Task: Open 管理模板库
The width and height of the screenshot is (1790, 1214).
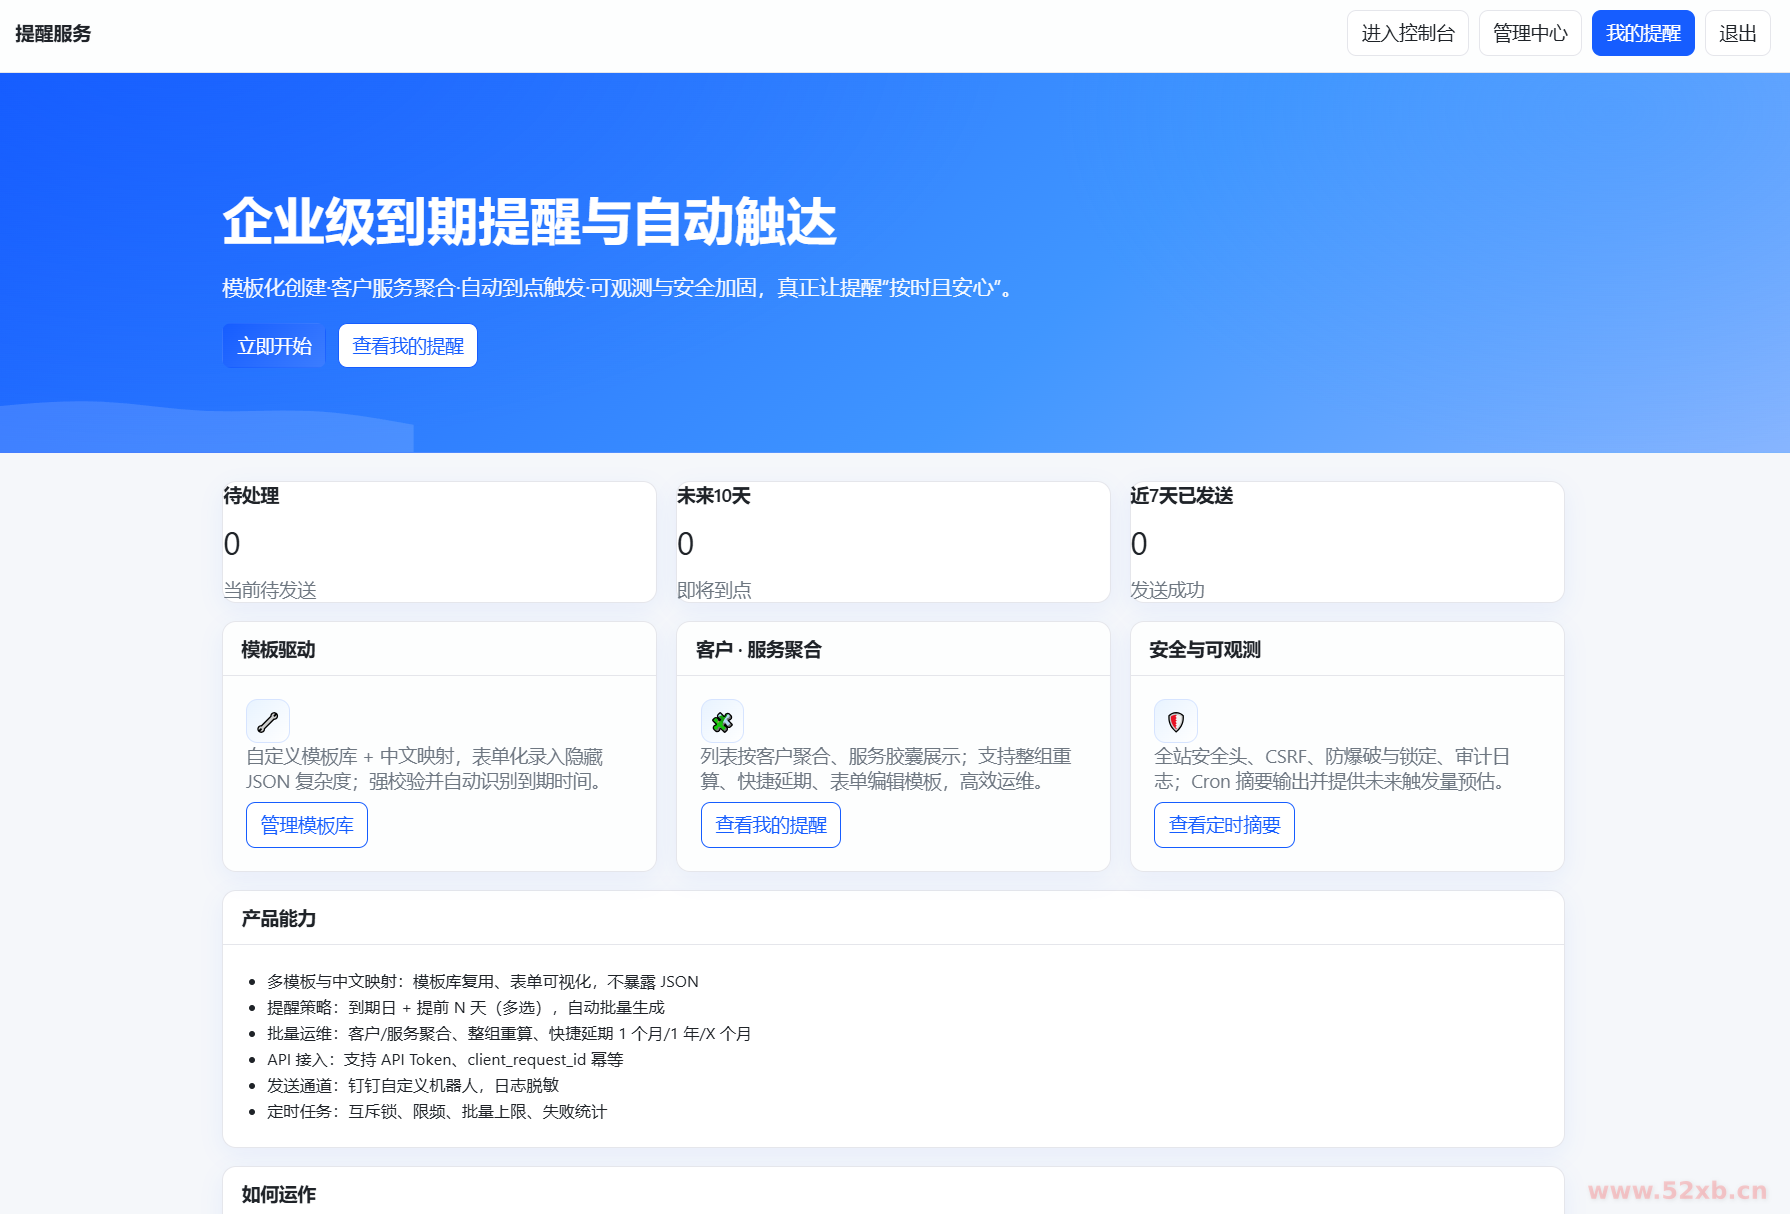Action: 306,825
